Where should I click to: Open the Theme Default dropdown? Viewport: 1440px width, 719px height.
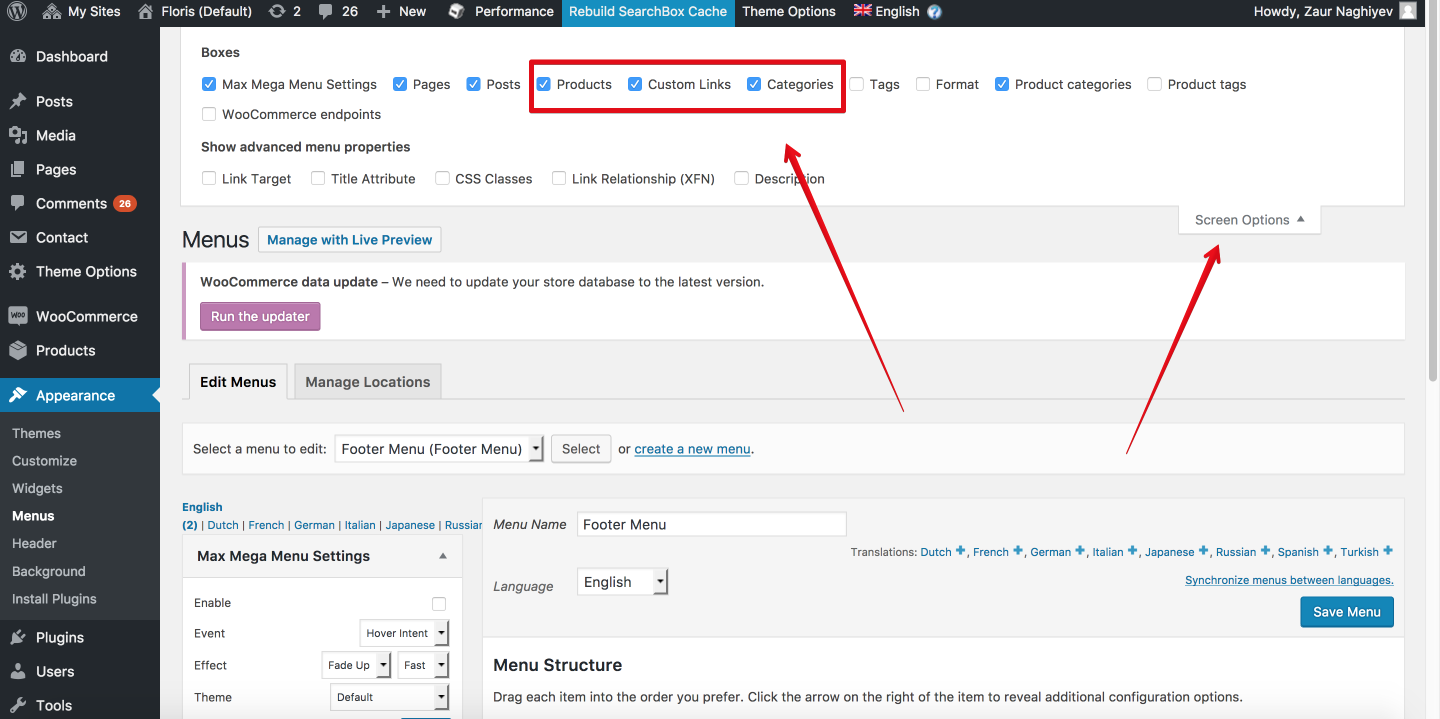click(389, 697)
